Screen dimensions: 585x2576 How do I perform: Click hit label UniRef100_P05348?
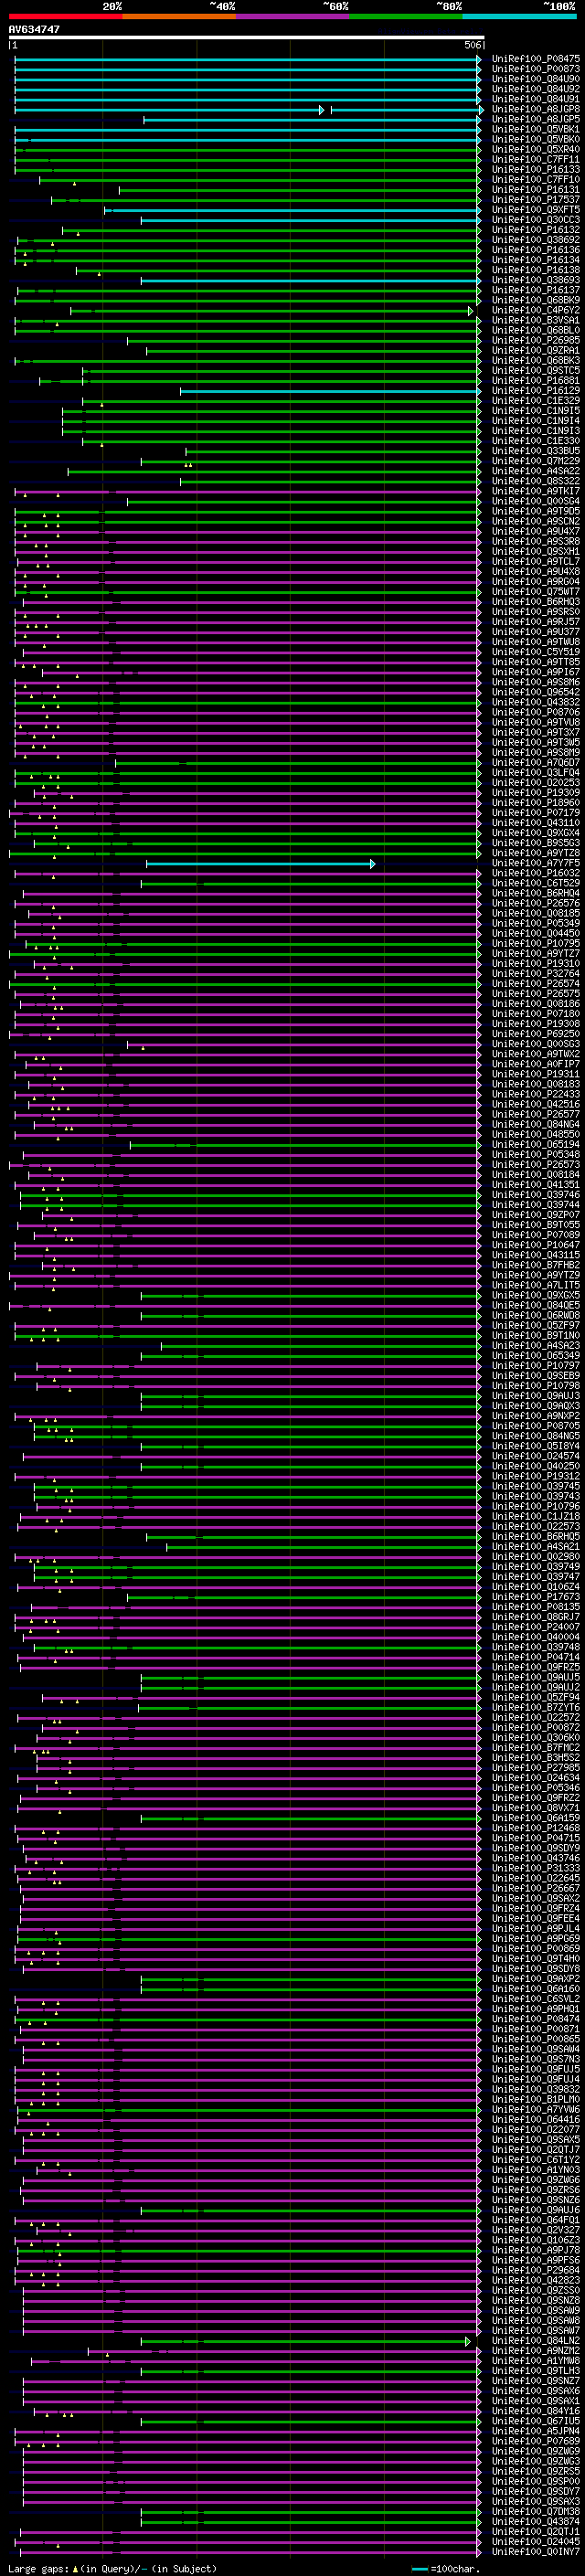536,1155
